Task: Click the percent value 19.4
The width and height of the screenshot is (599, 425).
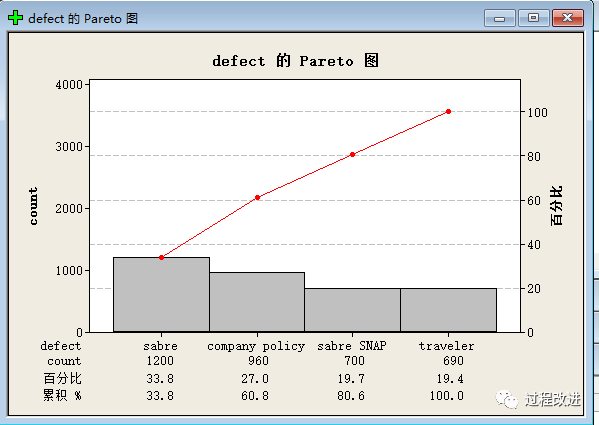Action: (x=450, y=378)
